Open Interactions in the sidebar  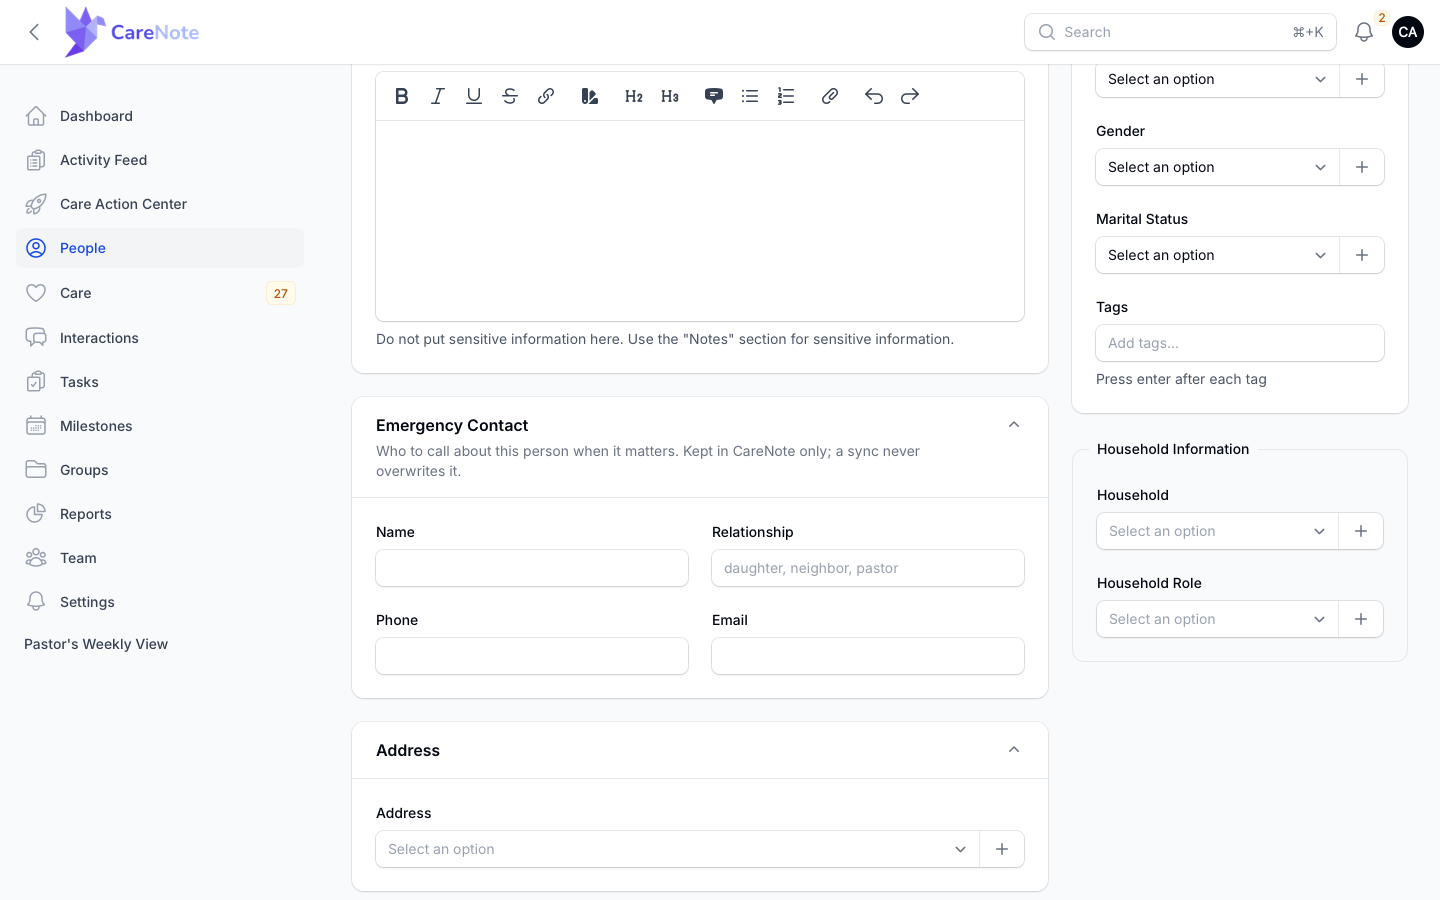point(160,338)
